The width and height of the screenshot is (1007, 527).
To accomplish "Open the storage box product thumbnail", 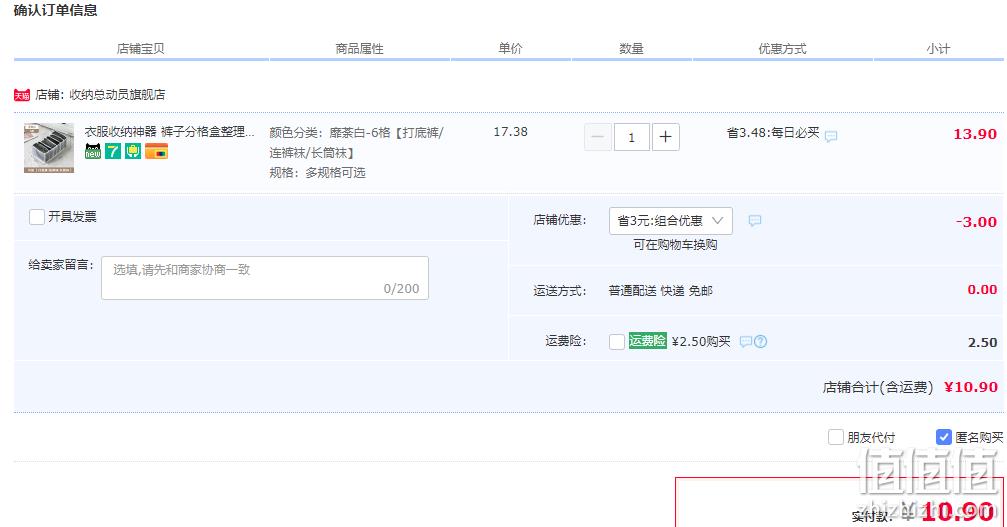I will point(49,148).
